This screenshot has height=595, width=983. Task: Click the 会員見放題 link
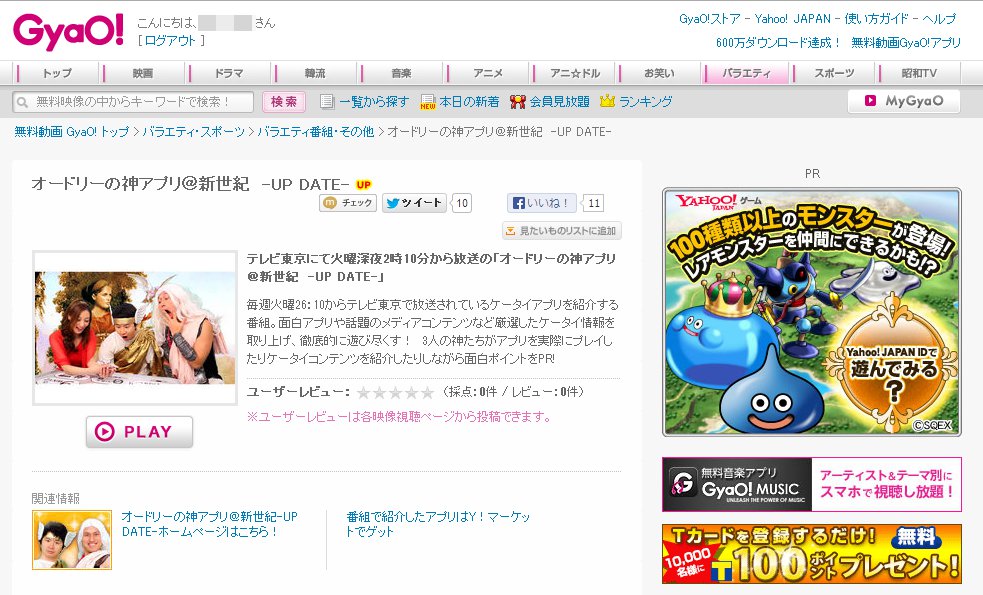click(560, 102)
